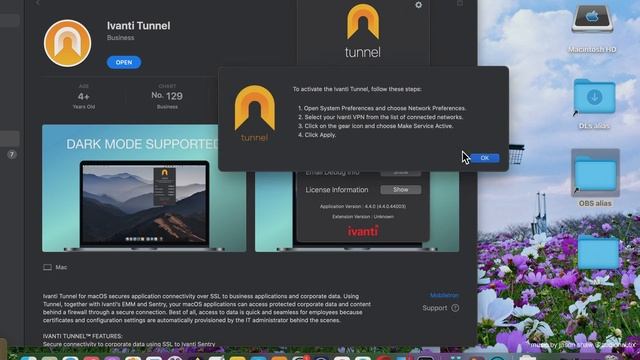The image size is (640, 360).
Task: Click the Mobileiron developer link
Action: 444,295
